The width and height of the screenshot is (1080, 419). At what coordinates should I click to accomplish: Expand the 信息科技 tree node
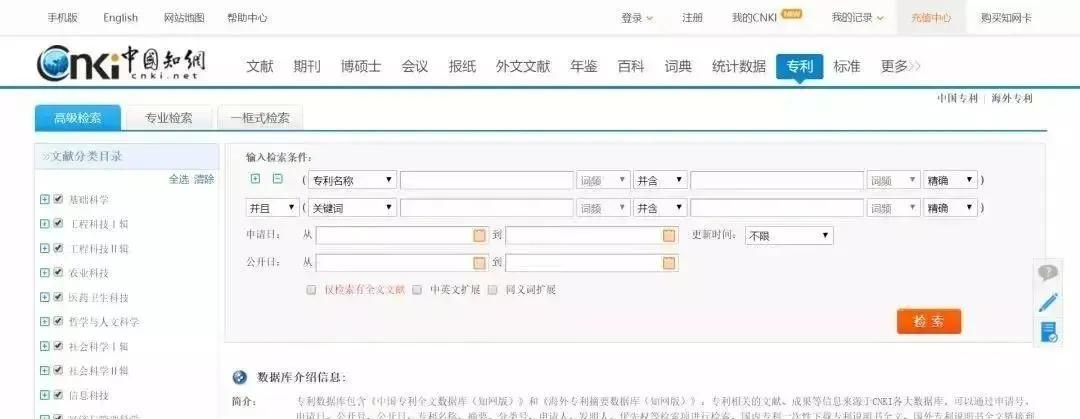(45, 395)
